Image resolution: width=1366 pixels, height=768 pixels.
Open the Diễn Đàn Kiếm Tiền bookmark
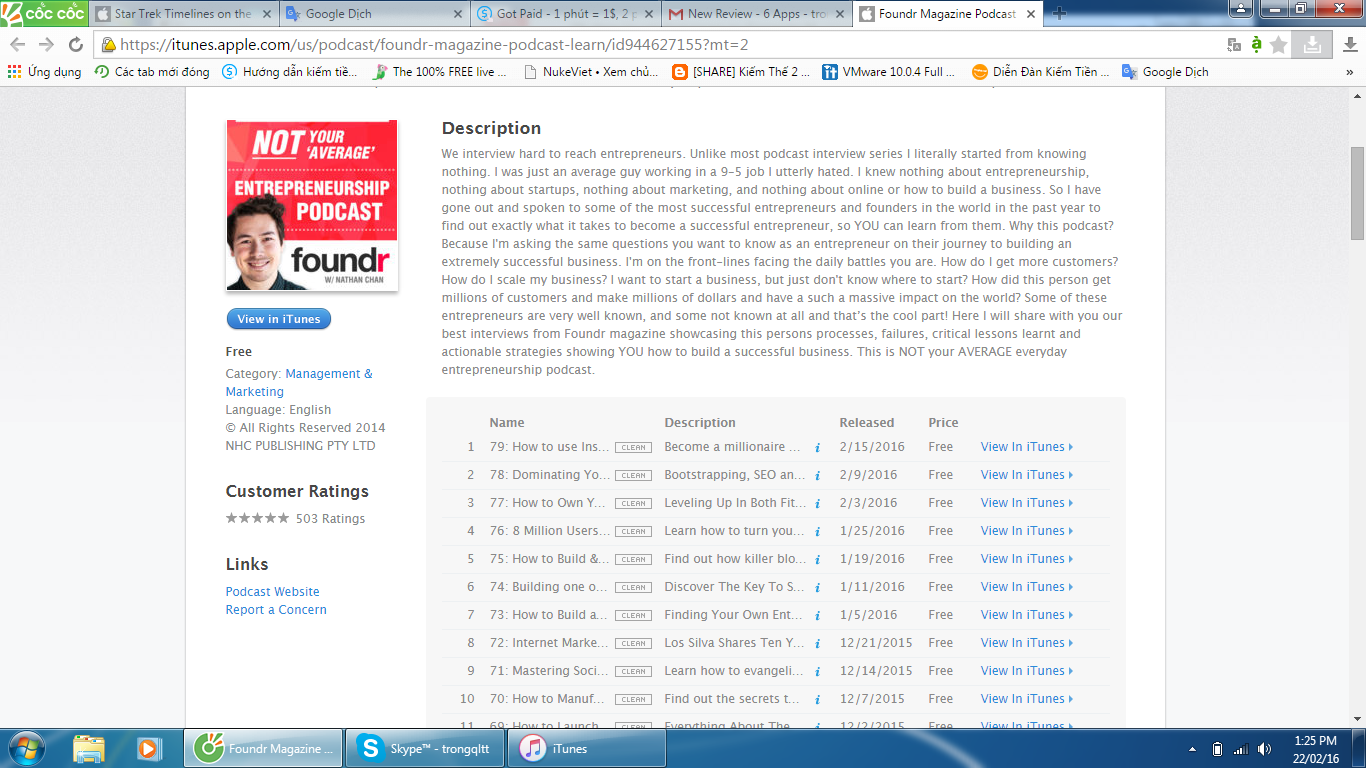[x=1040, y=72]
